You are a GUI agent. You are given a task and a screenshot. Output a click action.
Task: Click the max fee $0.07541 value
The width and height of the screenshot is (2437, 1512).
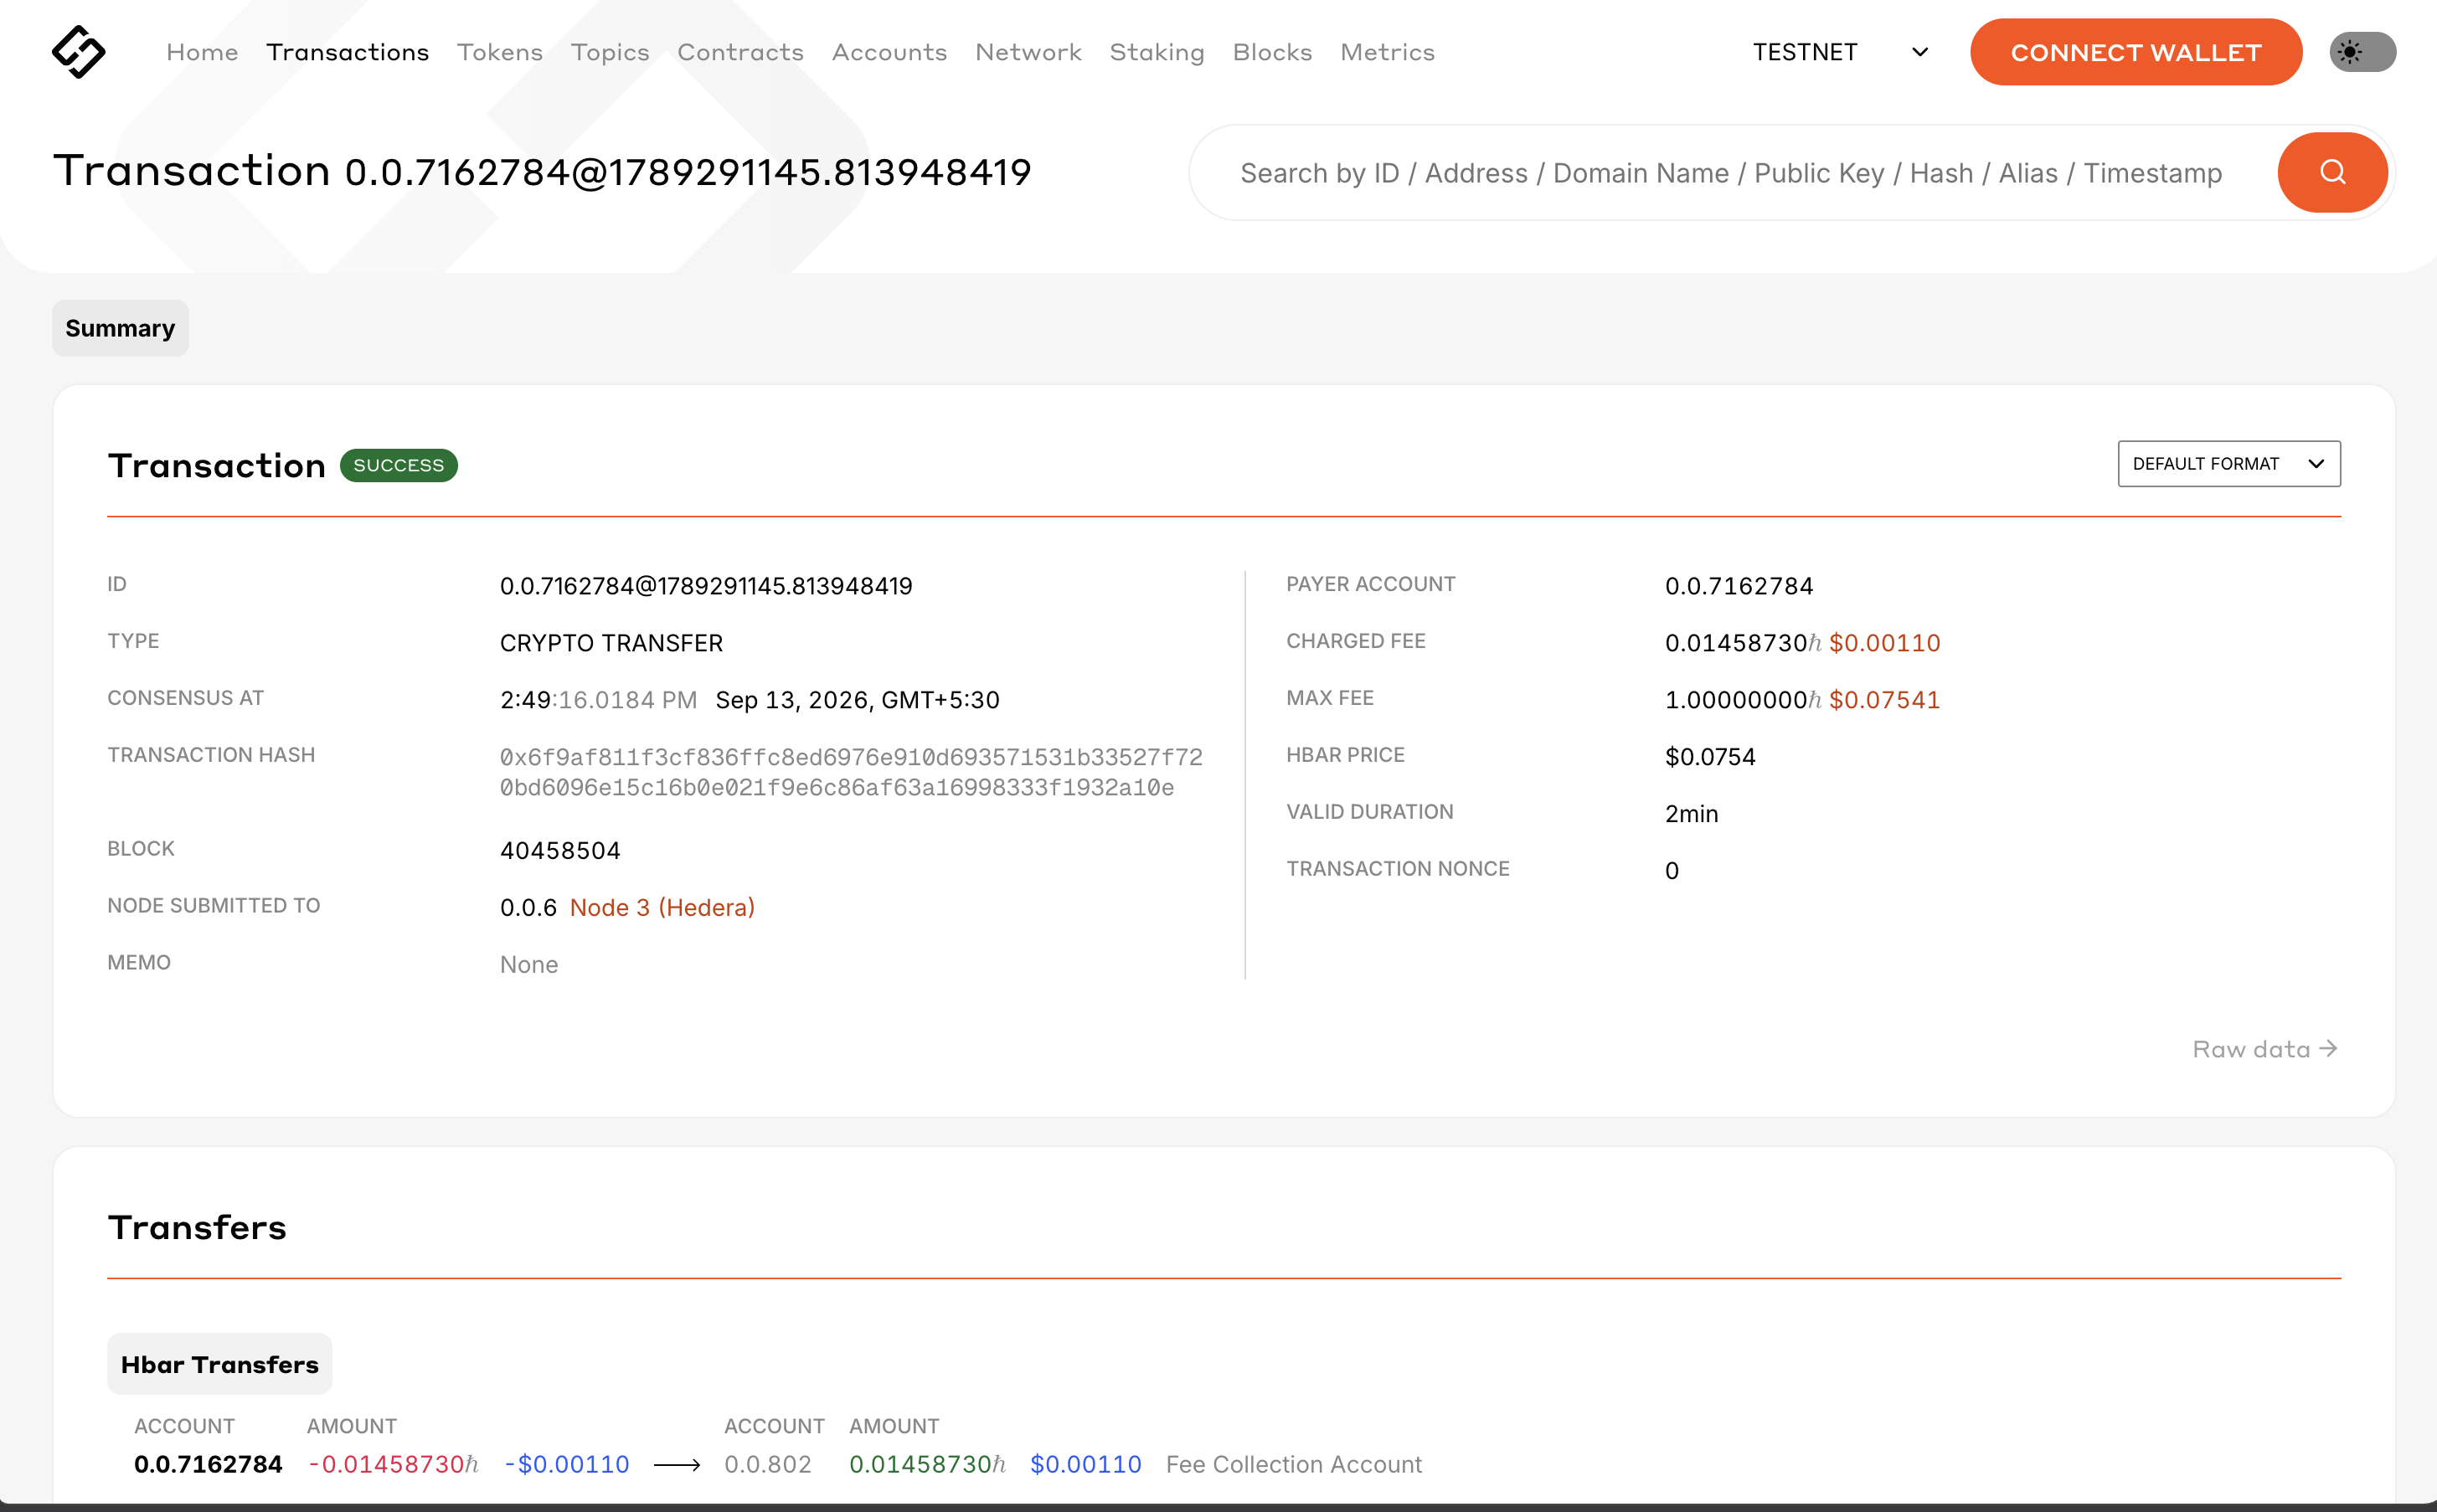[x=1884, y=700]
